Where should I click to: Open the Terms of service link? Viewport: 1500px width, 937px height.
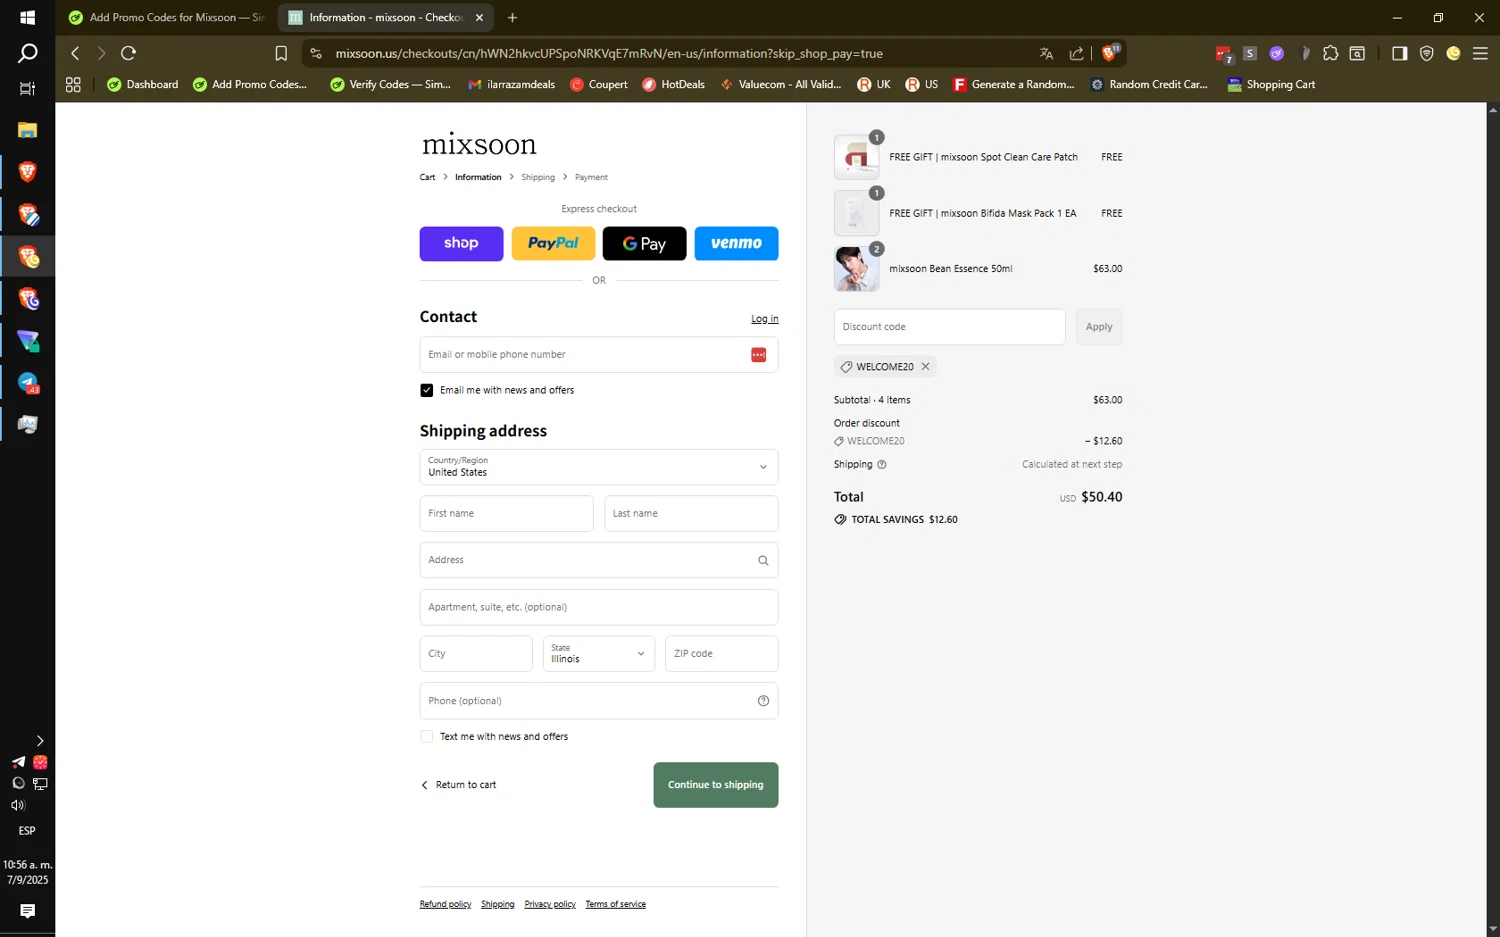(x=615, y=904)
